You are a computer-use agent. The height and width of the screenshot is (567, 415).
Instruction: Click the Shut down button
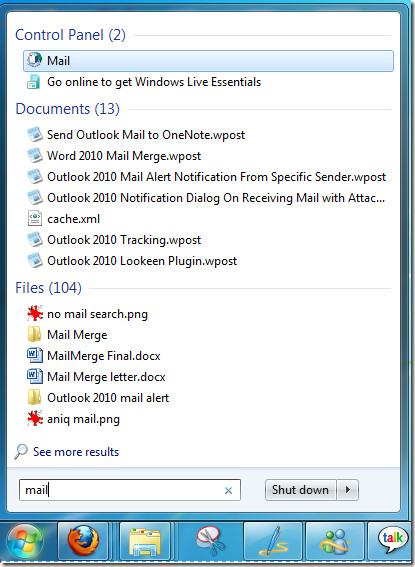click(300, 490)
